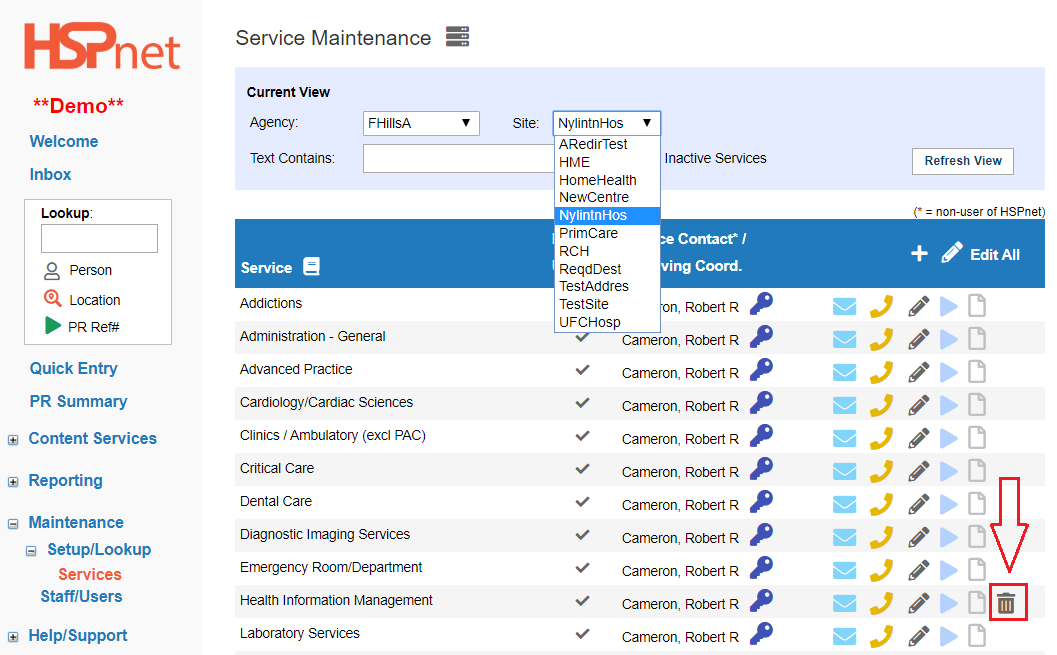Click the Service column header

266,268
